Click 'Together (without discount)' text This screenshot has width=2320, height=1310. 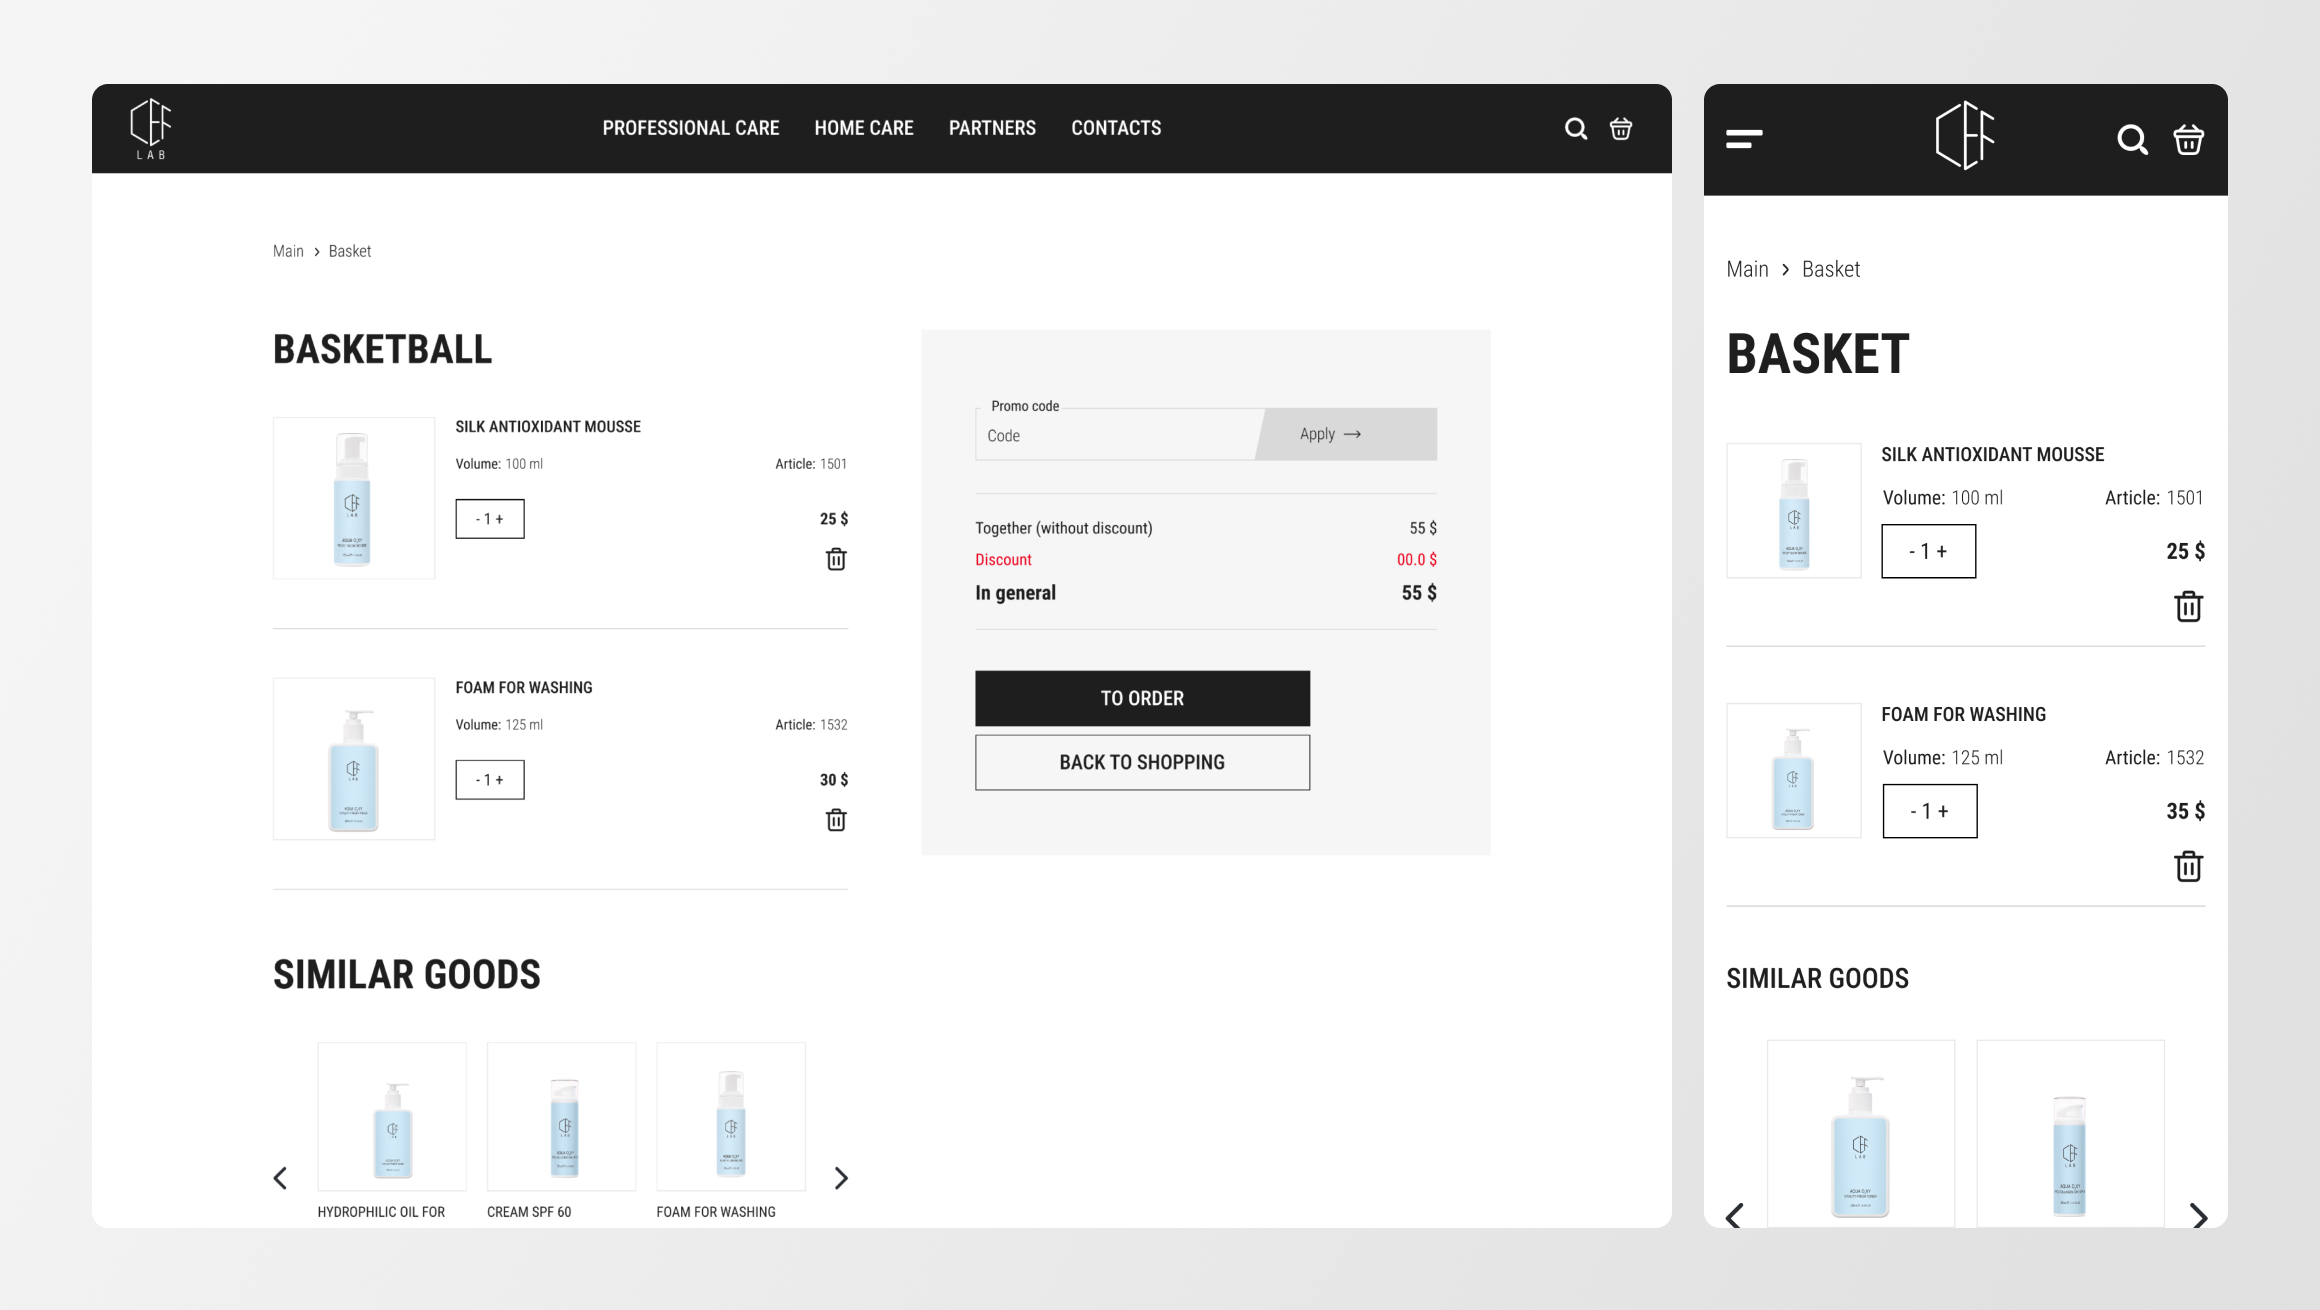1063,528
